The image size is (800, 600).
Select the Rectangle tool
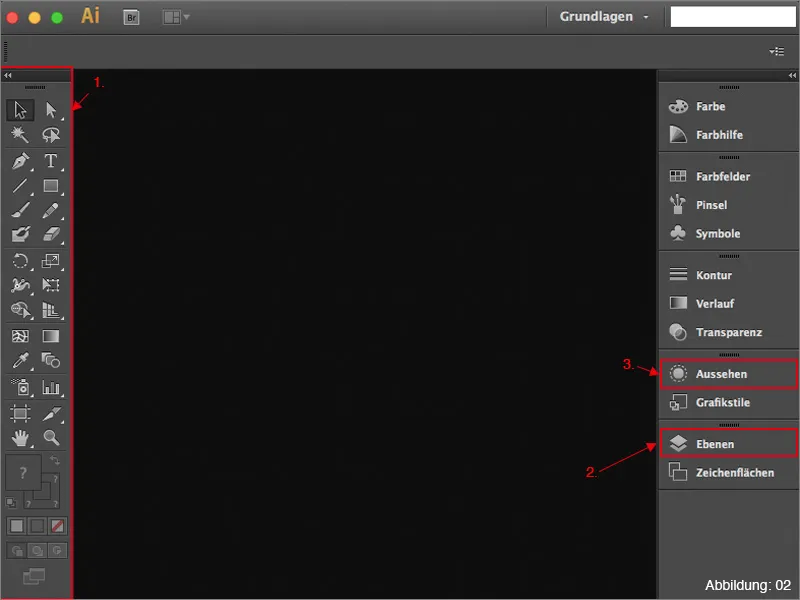pos(52,186)
